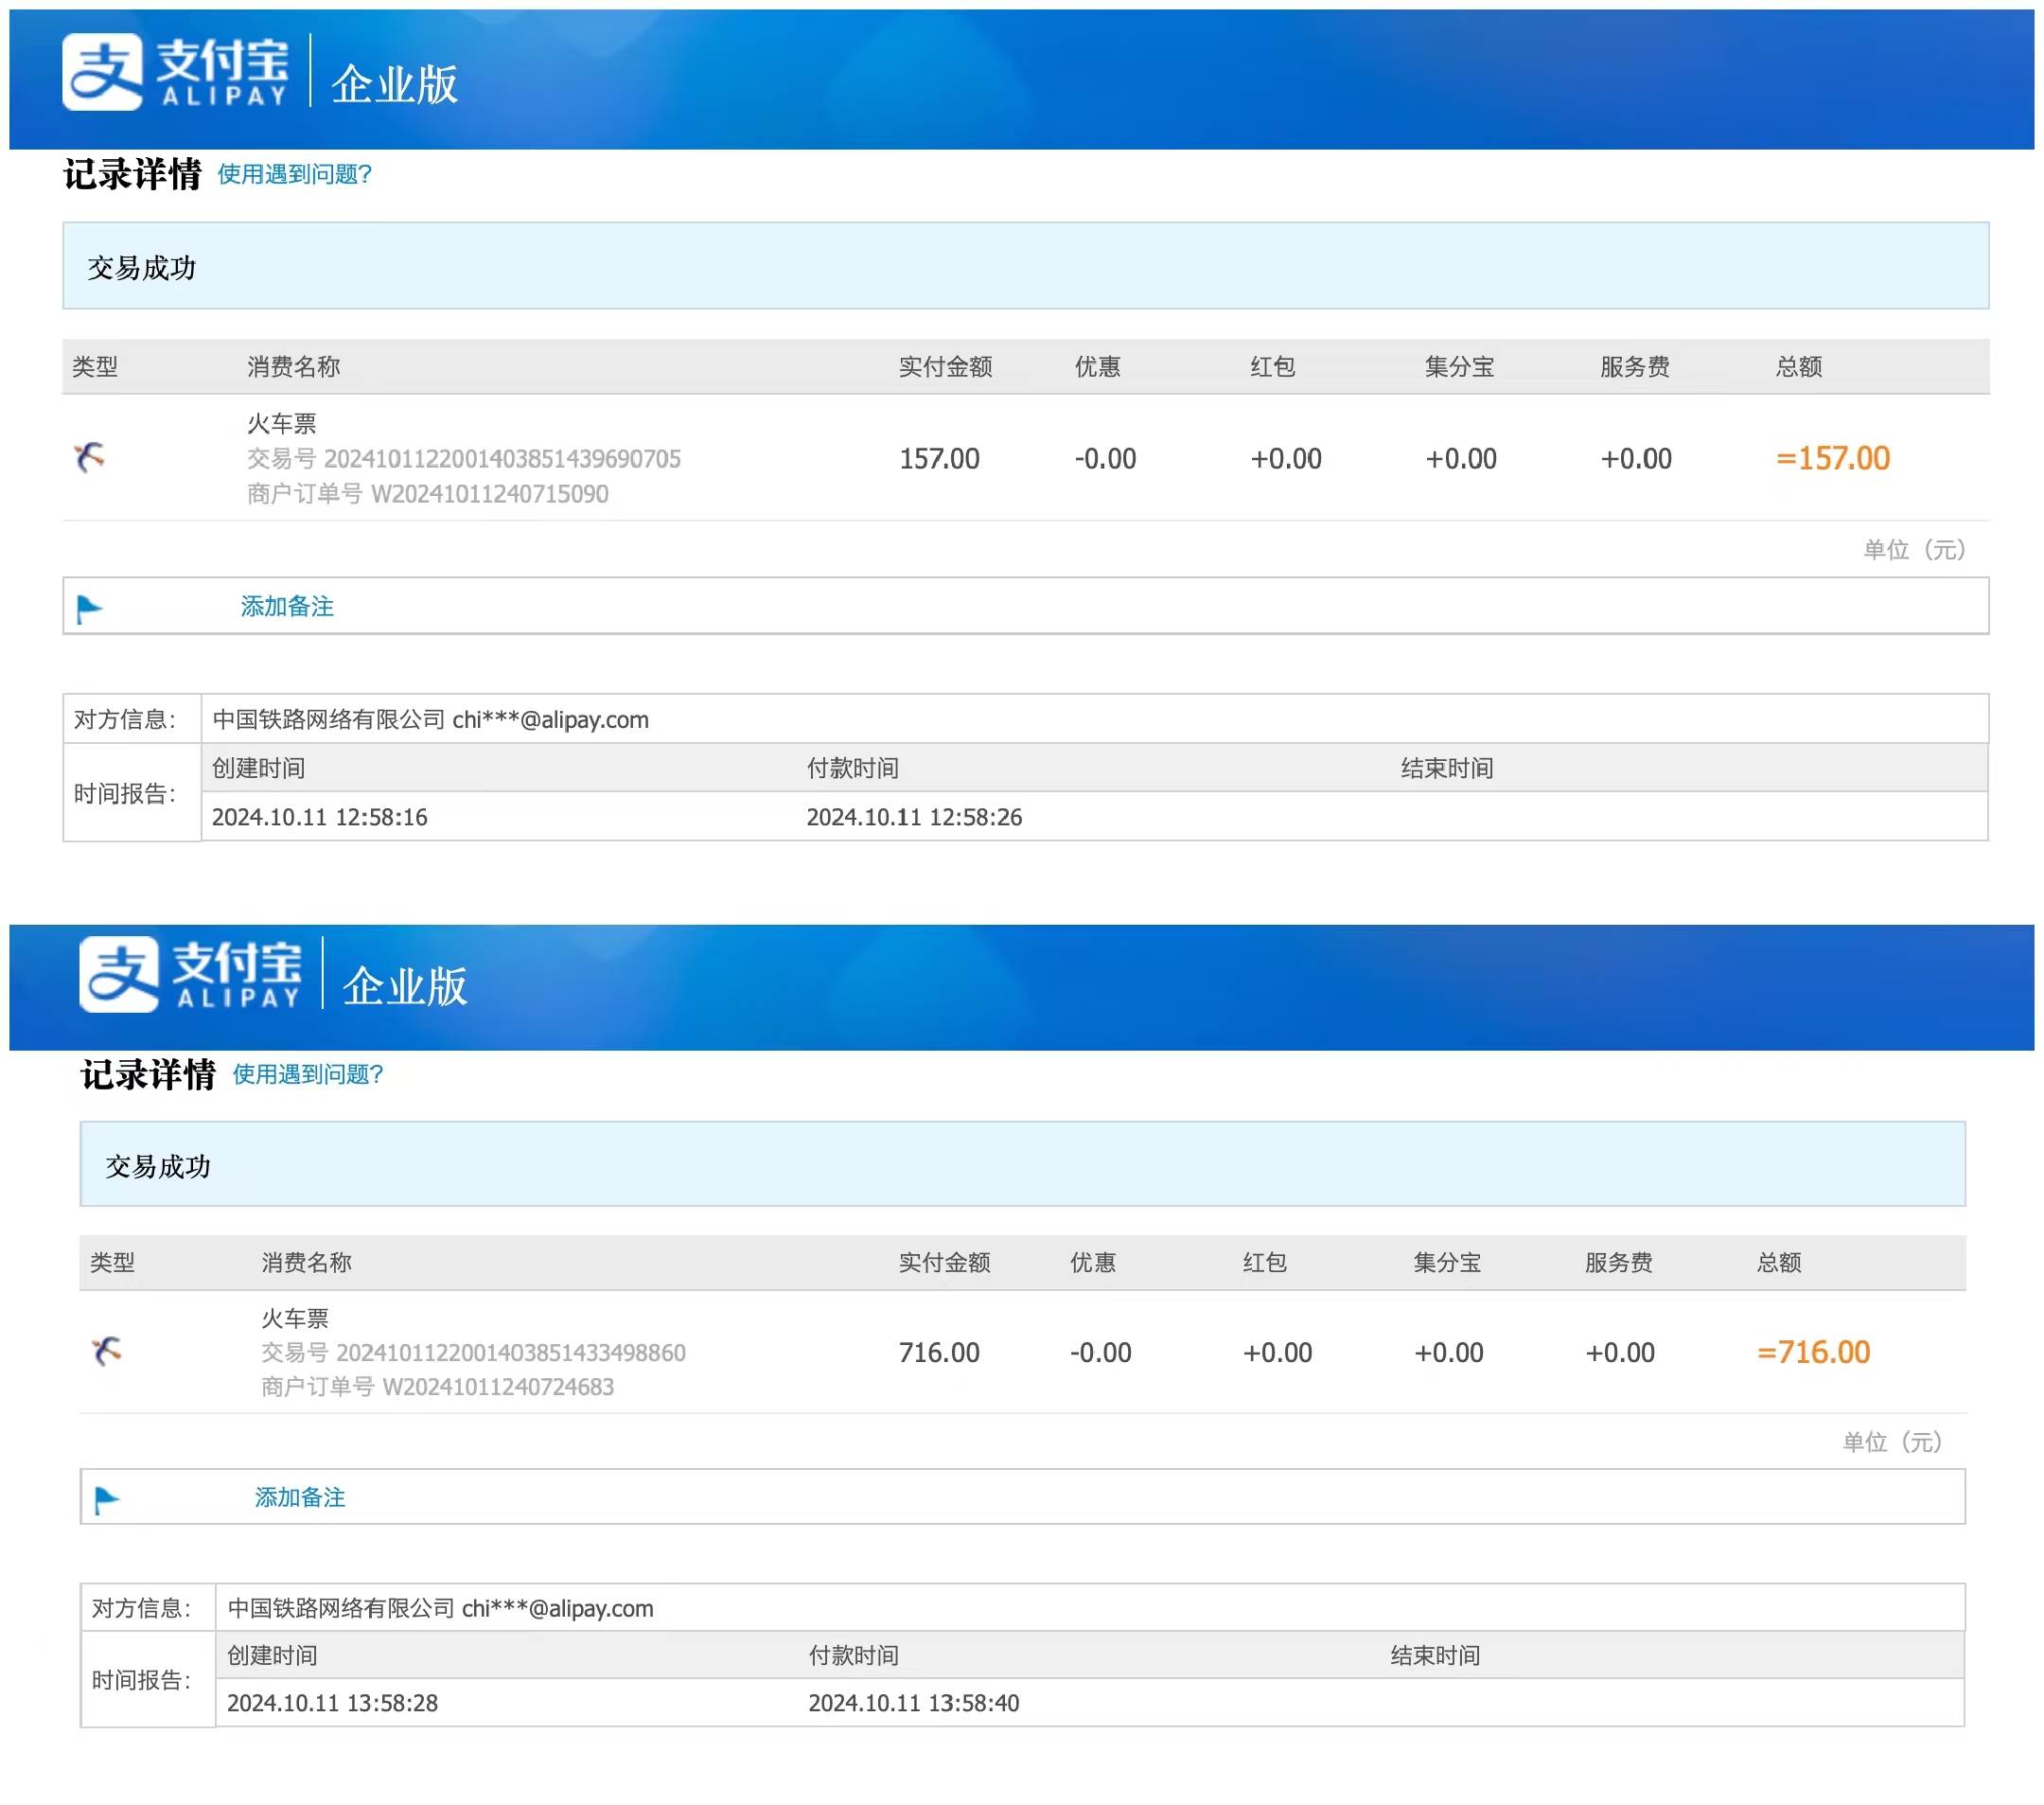Click the blue flag icon in first remark bar
Image resolution: width=2044 pixels, height=1805 pixels.
pyautogui.click(x=89, y=608)
